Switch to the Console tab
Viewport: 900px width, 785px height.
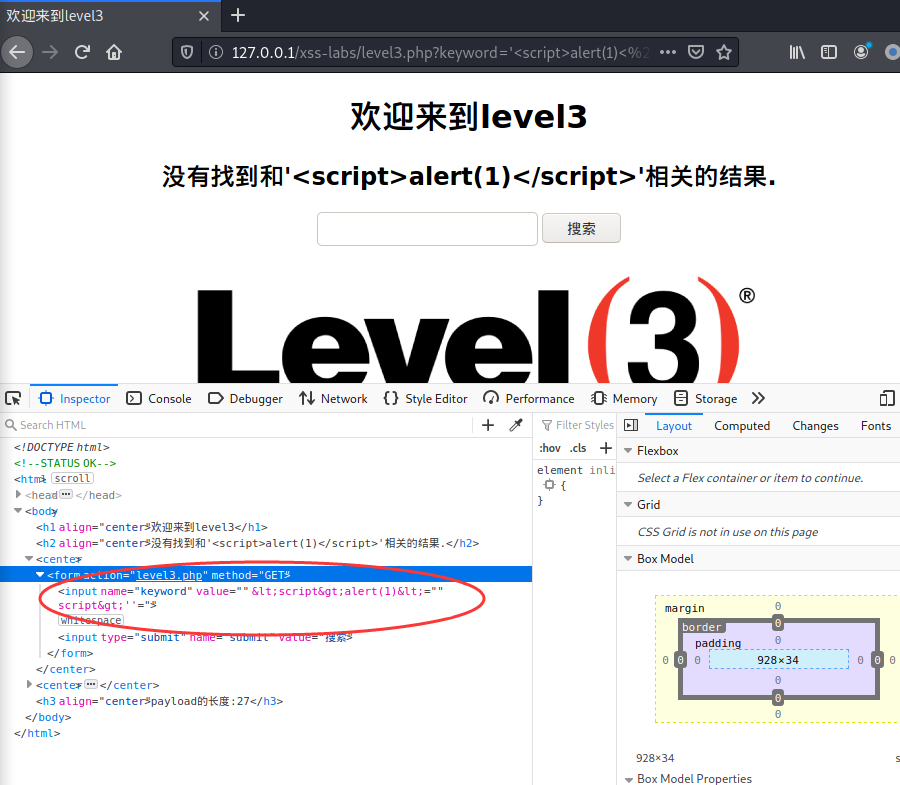pyautogui.click(x=170, y=398)
